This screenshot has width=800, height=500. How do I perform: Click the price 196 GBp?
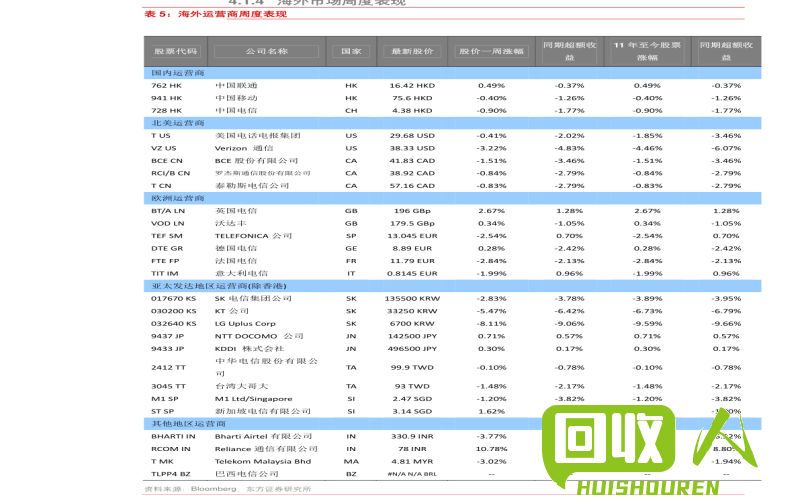click(412, 211)
